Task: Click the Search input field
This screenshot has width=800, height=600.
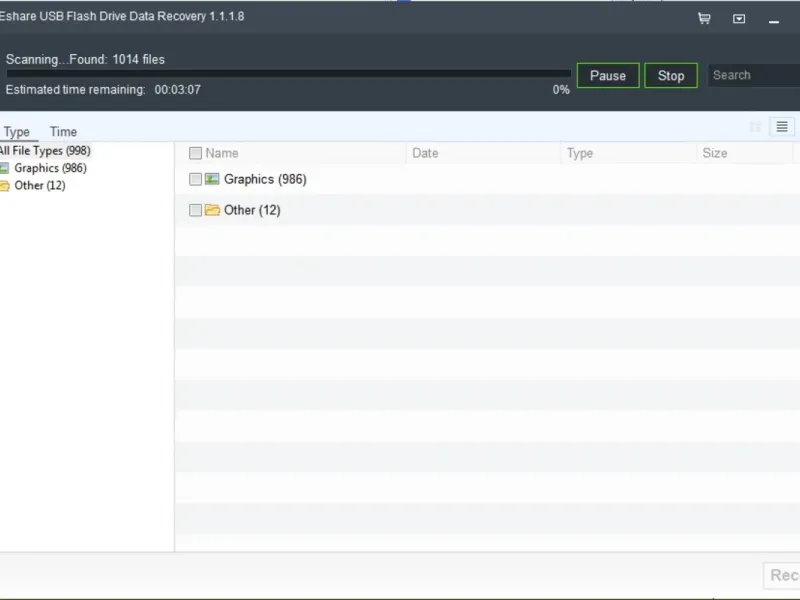Action: (x=754, y=75)
